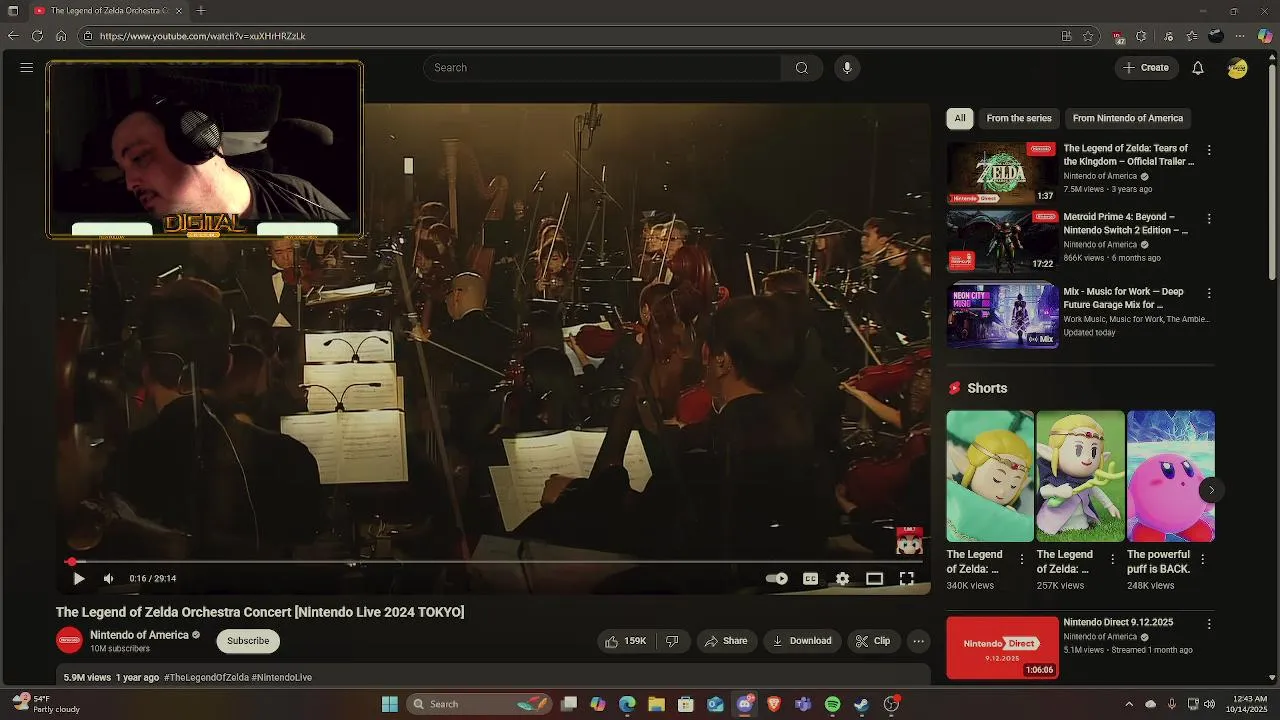This screenshot has width=1280, height=720.
Task: Open Tears of the Kingdom trailer thumbnail
Action: [x=1002, y=173]
